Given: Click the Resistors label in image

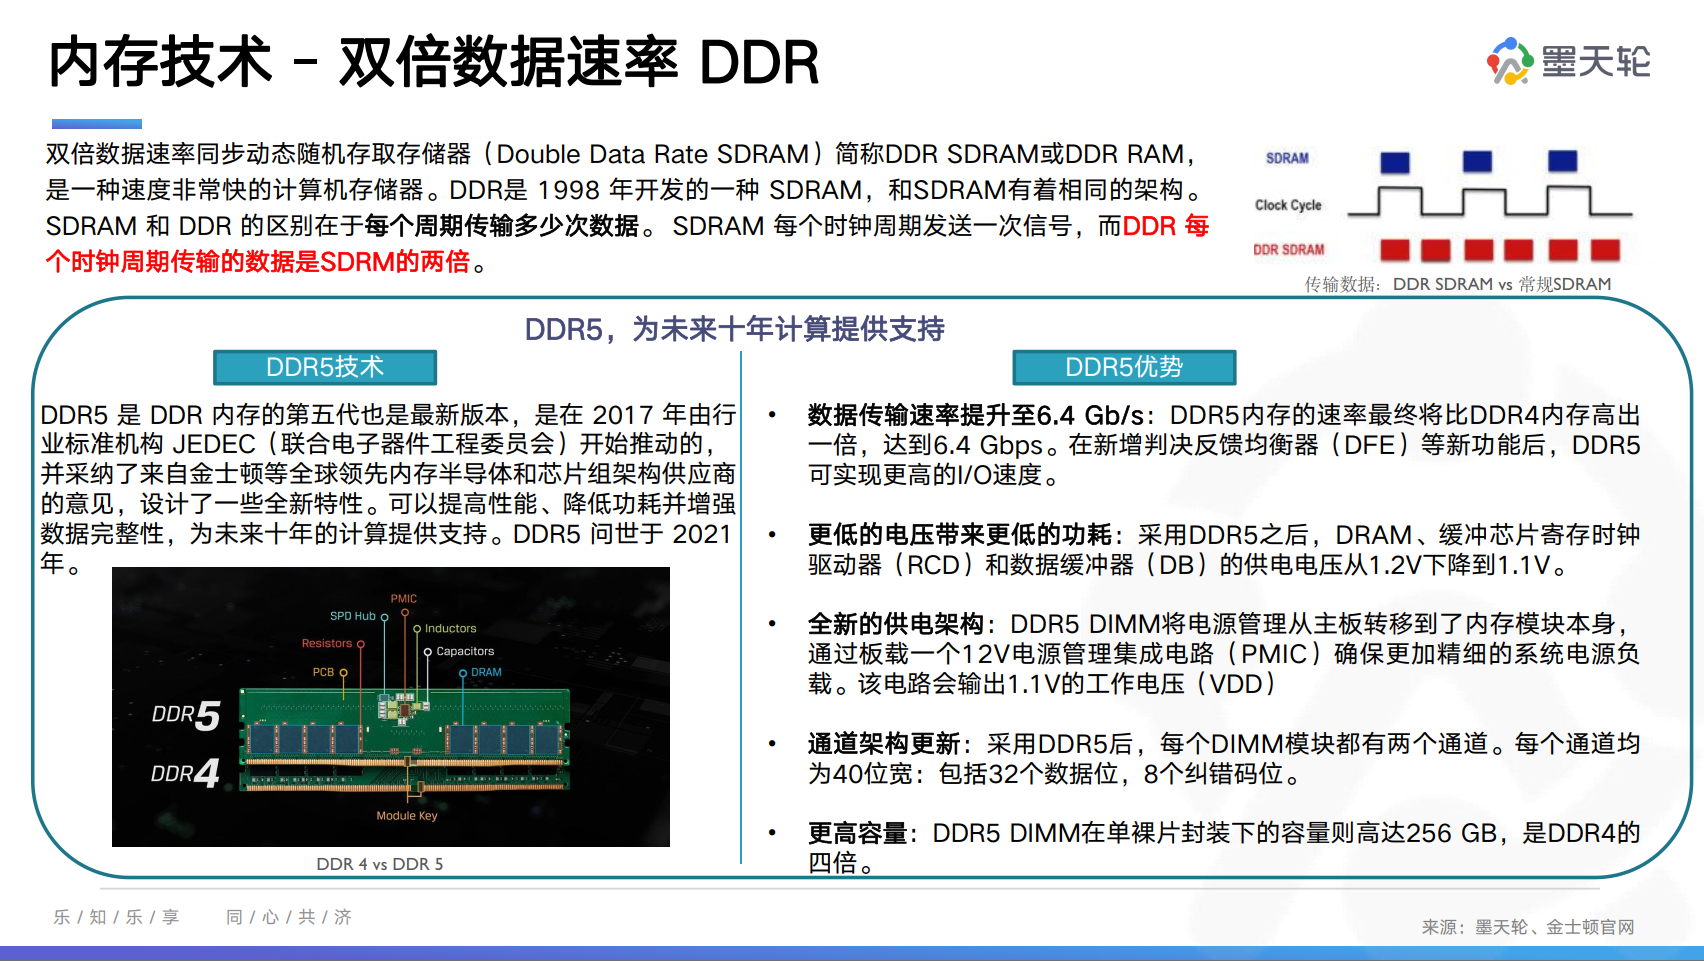Looking at the screenshot, I should coord(327,643).
